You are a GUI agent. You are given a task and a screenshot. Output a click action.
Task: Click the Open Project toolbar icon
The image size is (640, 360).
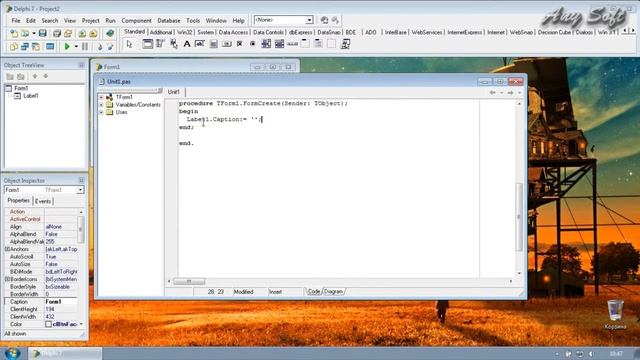tap(68, 33)
